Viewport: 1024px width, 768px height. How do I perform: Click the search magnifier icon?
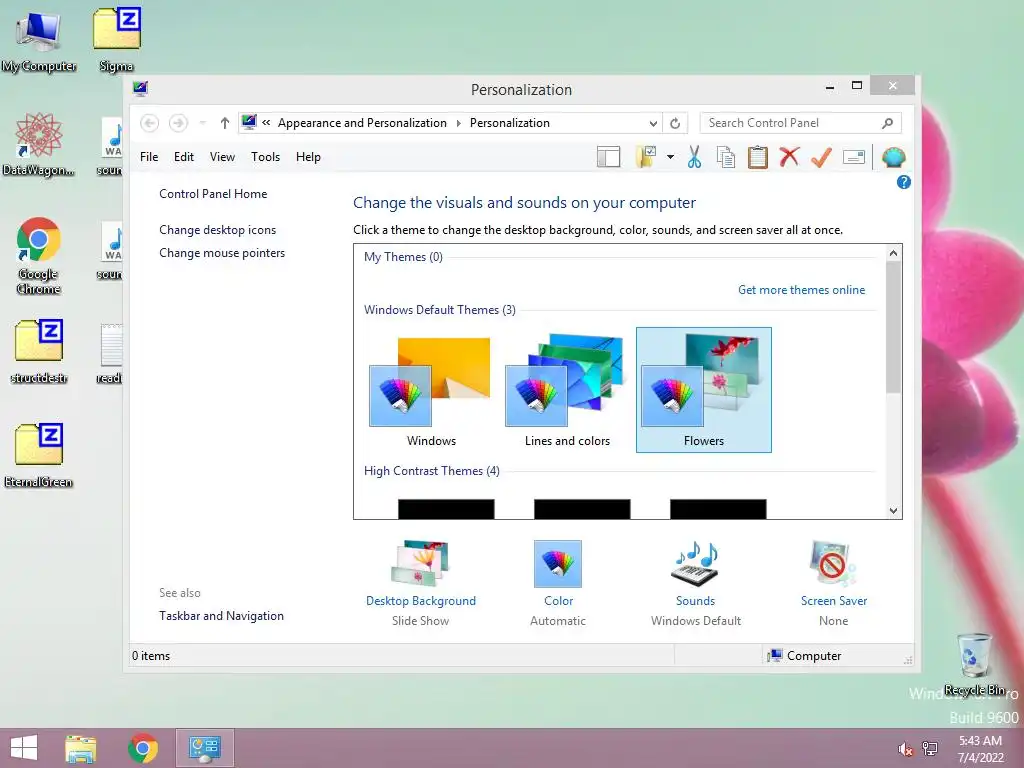pyautogui.click(x=888, y=123)
